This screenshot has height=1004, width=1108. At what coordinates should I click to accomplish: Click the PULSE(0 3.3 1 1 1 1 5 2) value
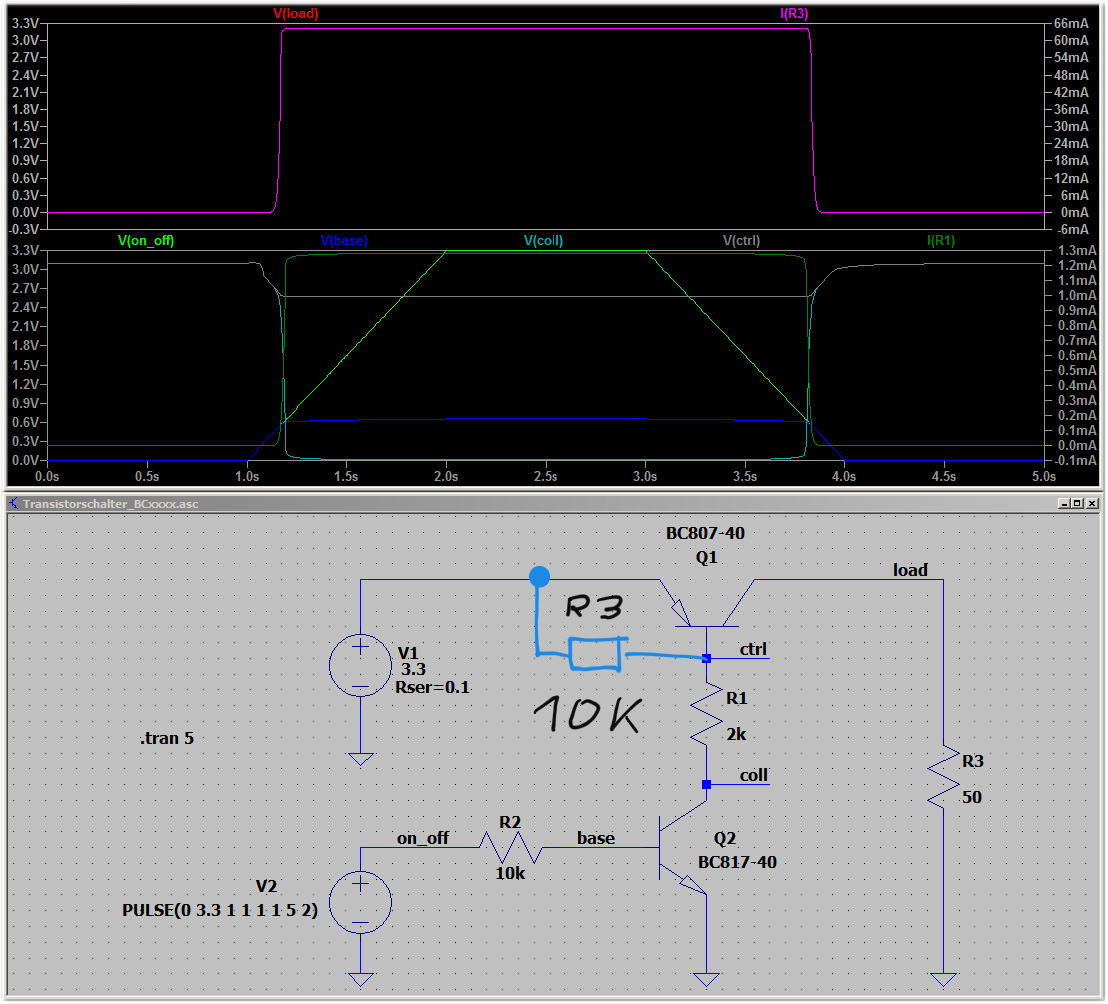click(x=220, y=910)
